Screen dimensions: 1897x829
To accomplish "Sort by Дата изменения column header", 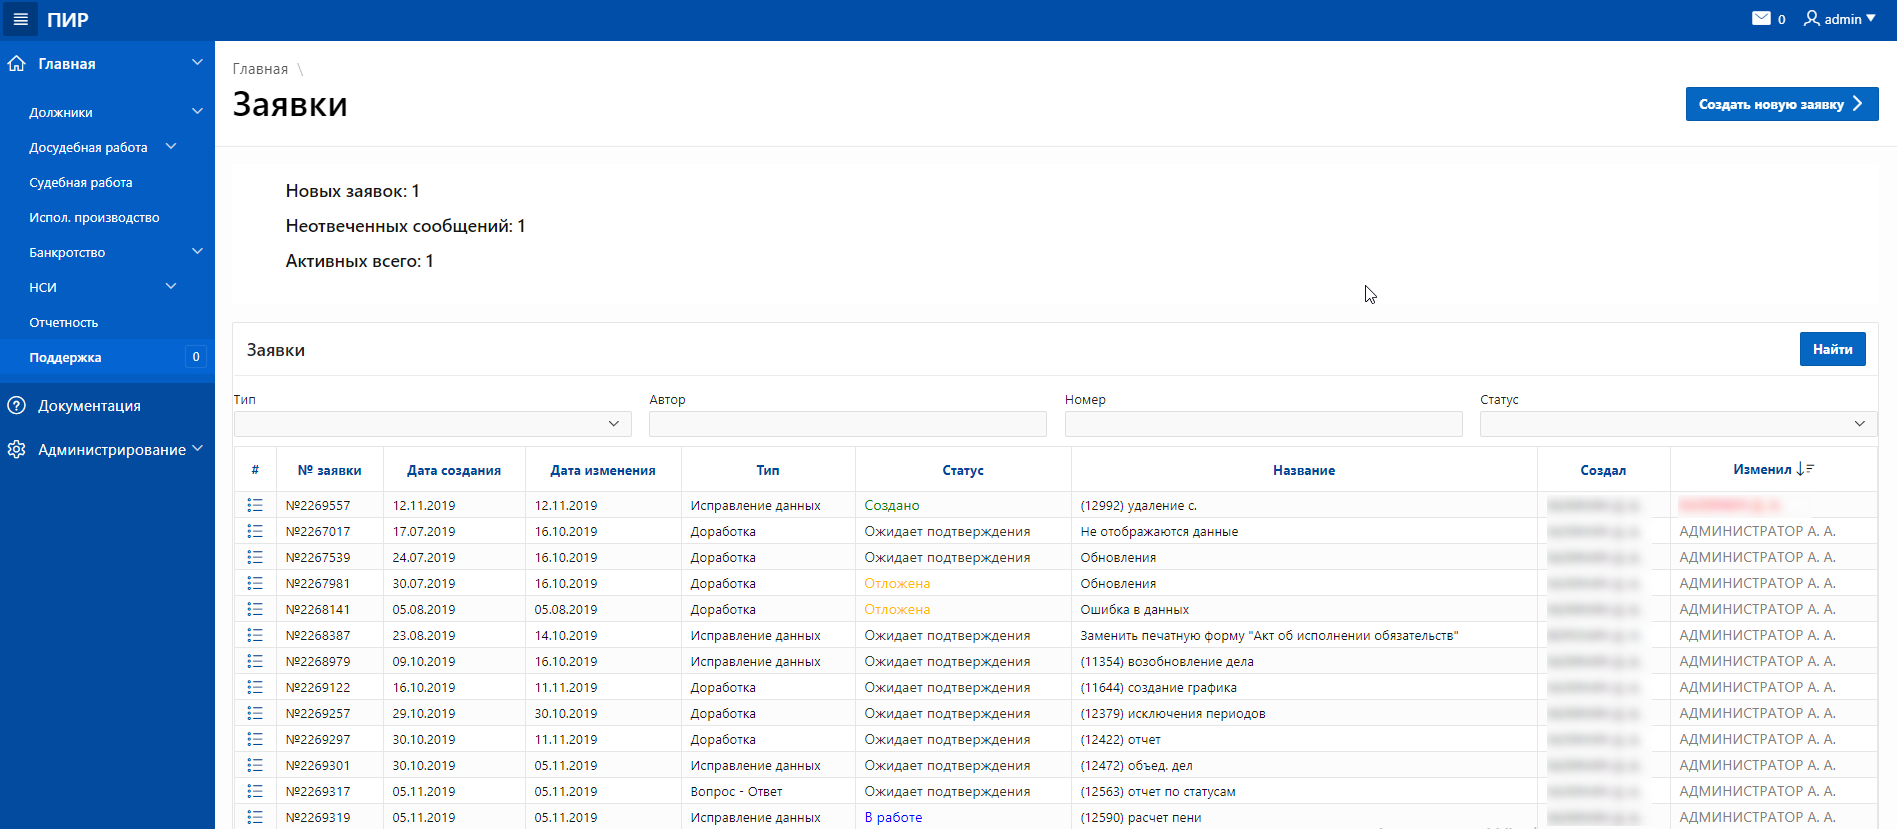I will coord(603,470).
